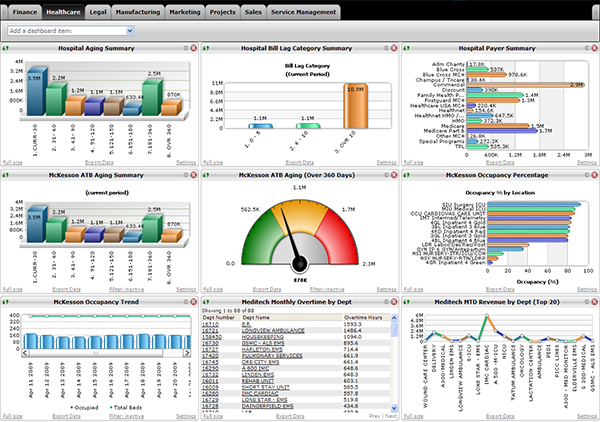This screenshot has height=422, width=600.
Task: Open the Legal tab
Action: 98,12
